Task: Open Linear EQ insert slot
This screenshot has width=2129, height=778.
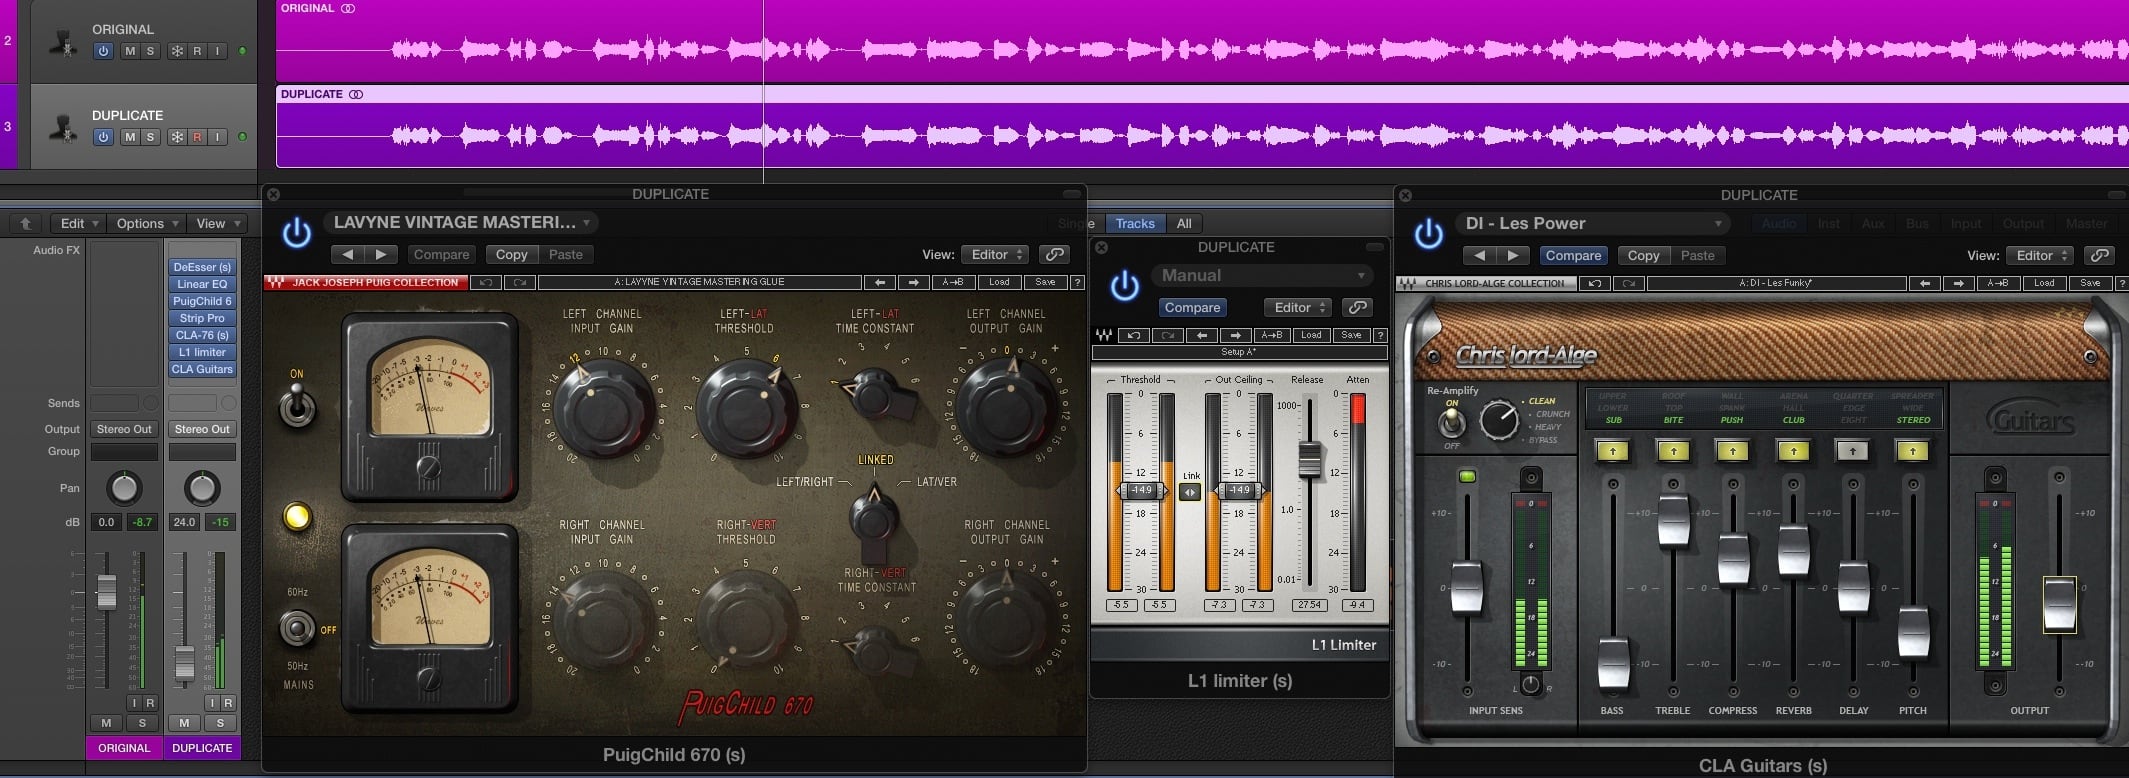Action: pyautogui.click(x=202, y=284)
